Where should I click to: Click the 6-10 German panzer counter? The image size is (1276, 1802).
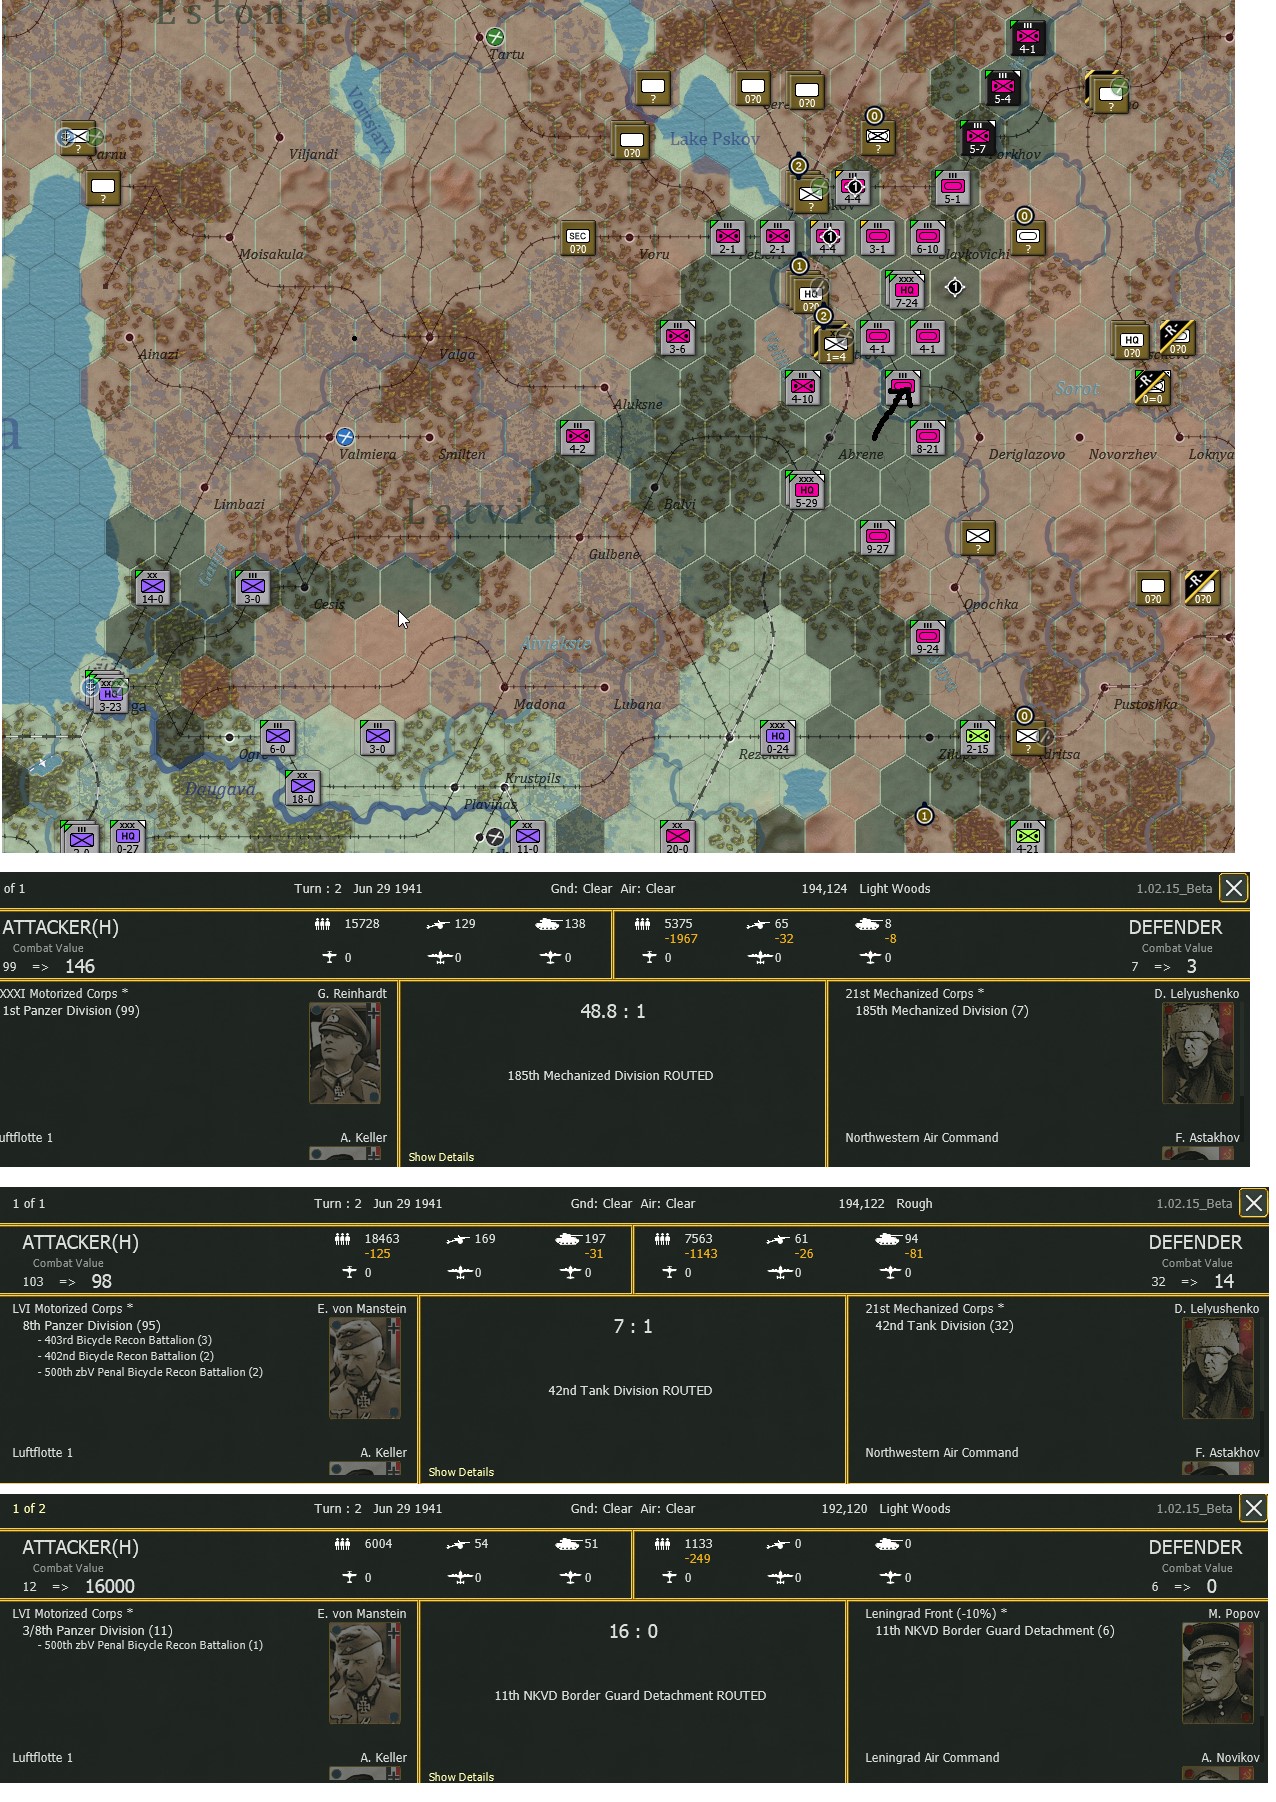[927, 238]
